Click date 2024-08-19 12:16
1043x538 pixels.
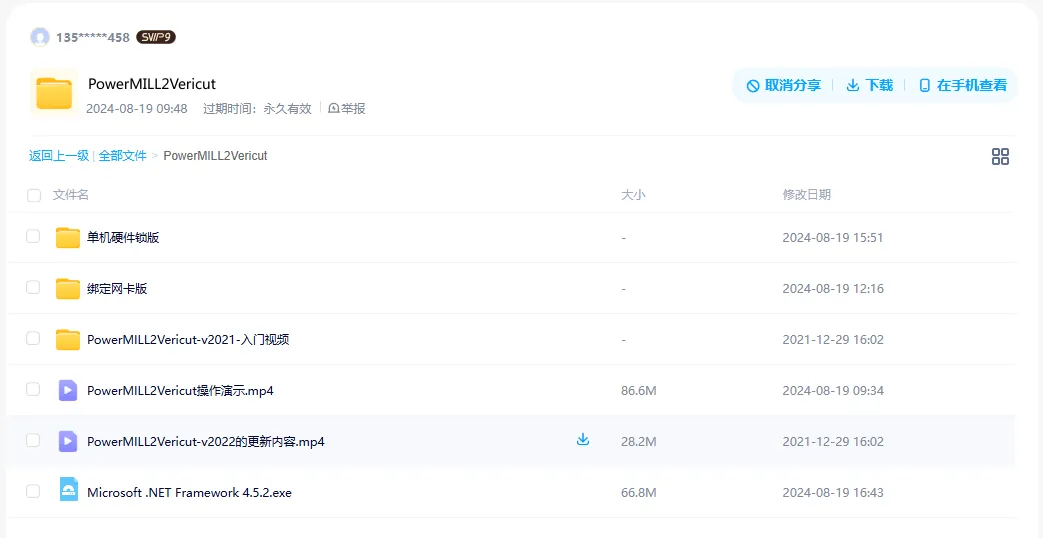(833, 289)
